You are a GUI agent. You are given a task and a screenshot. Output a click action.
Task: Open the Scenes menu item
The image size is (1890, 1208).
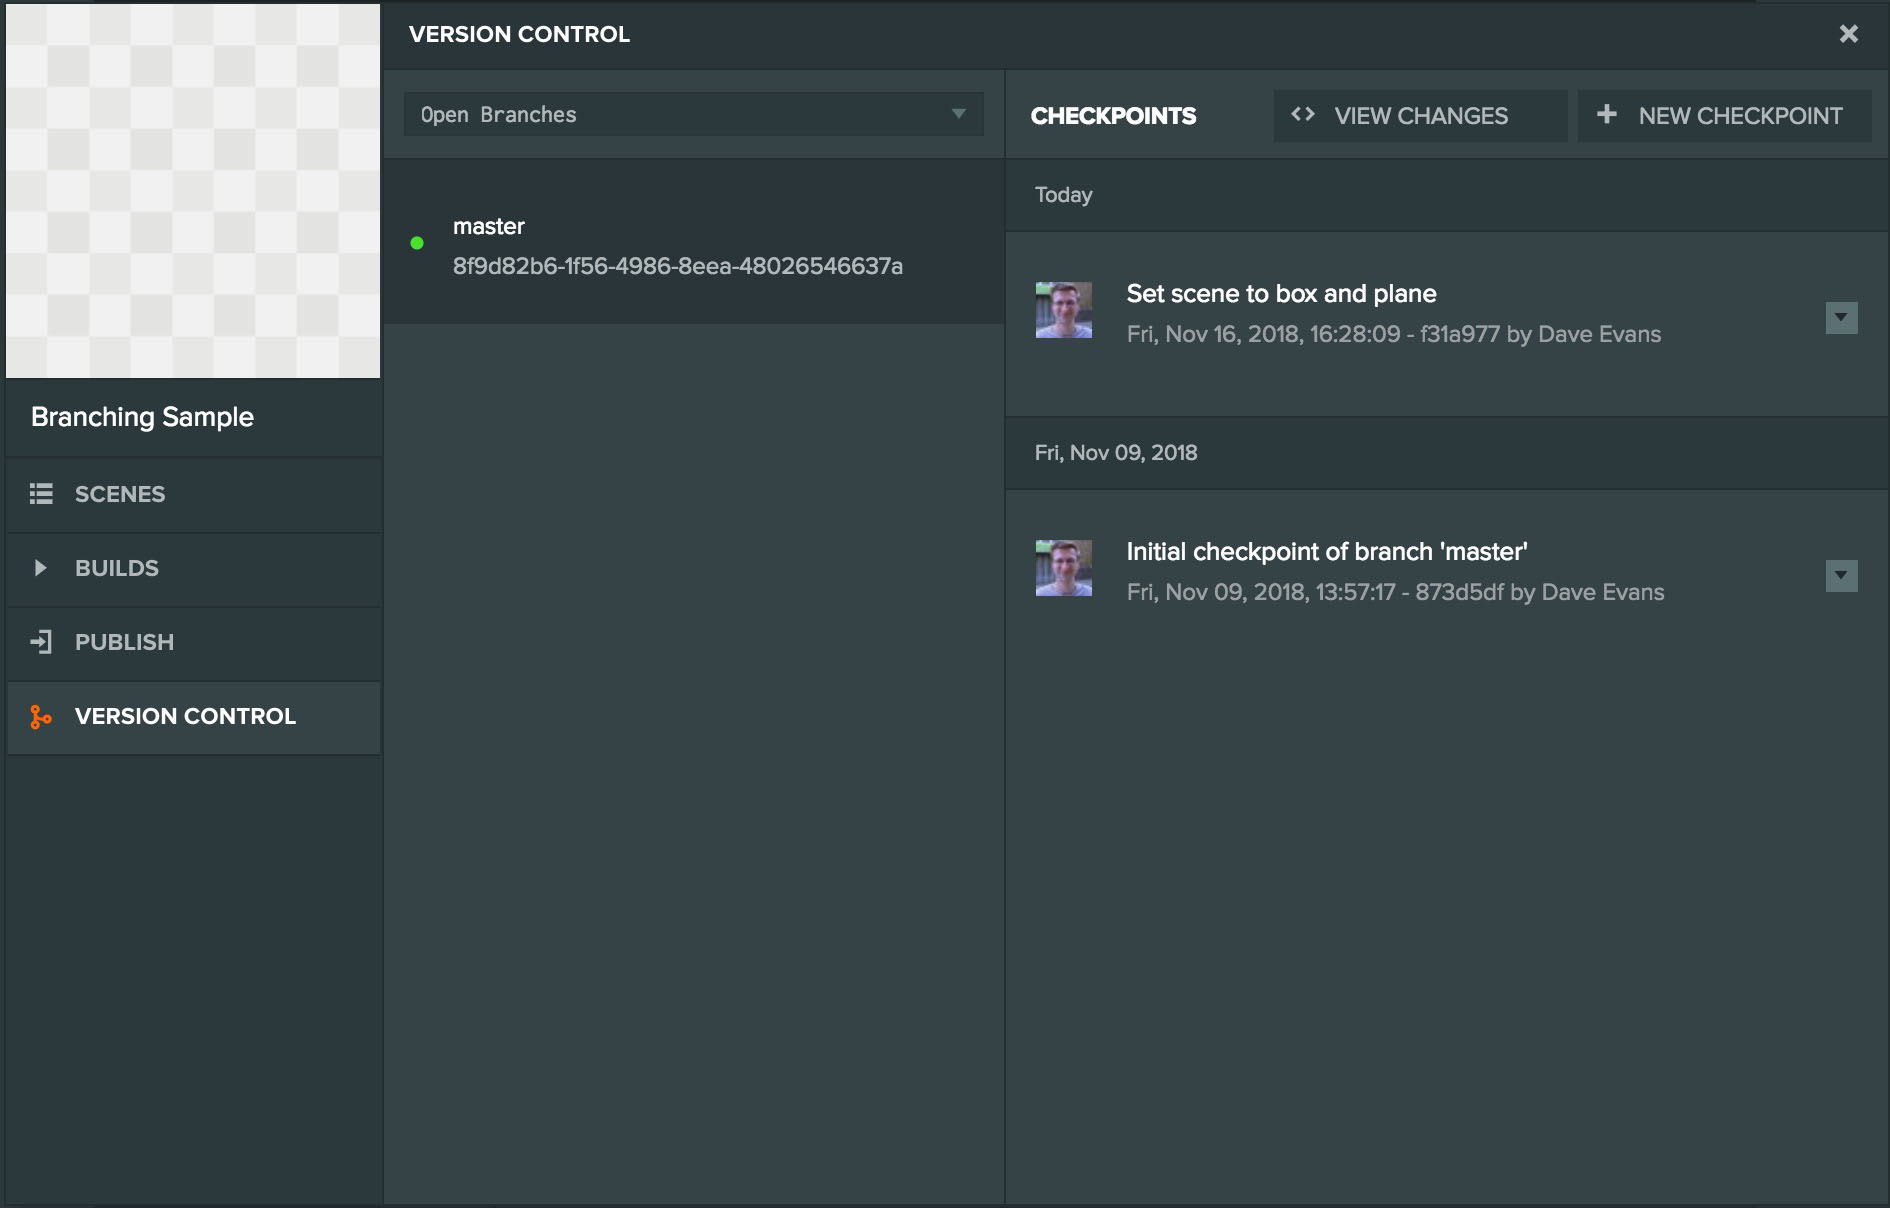[194, 494]
